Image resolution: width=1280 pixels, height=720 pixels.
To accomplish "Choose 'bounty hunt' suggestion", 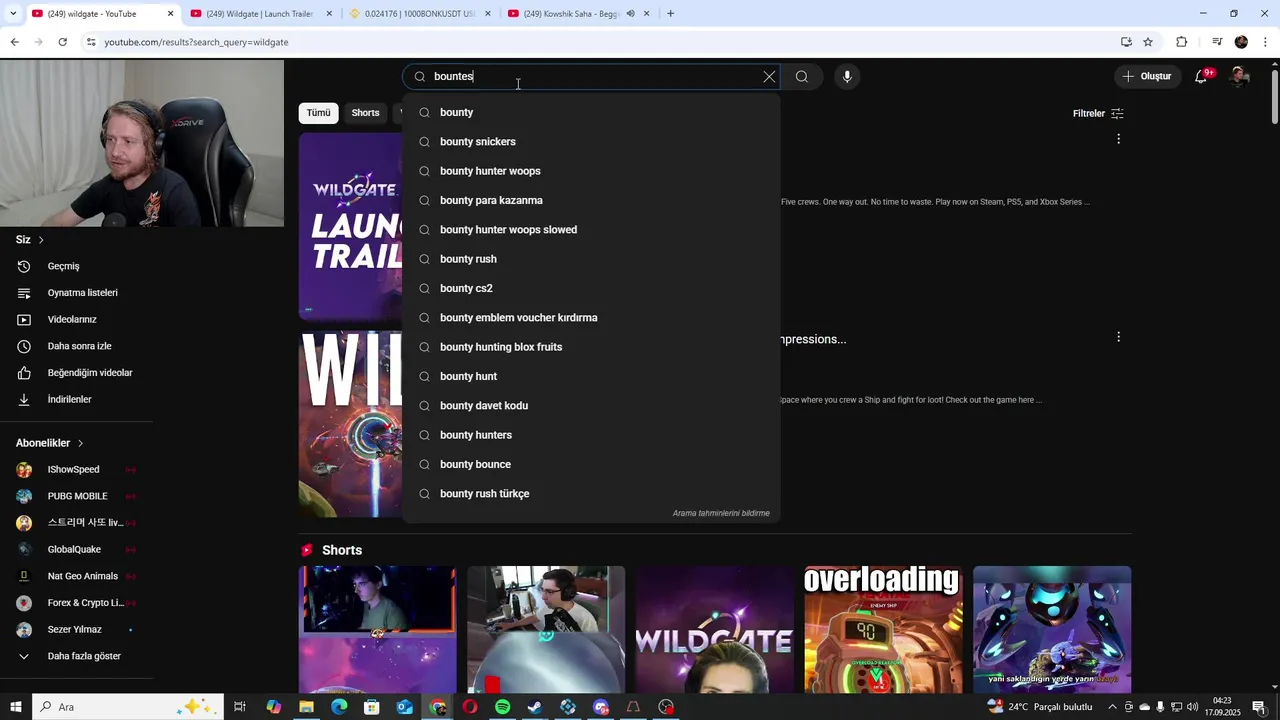I will [591, 376].
